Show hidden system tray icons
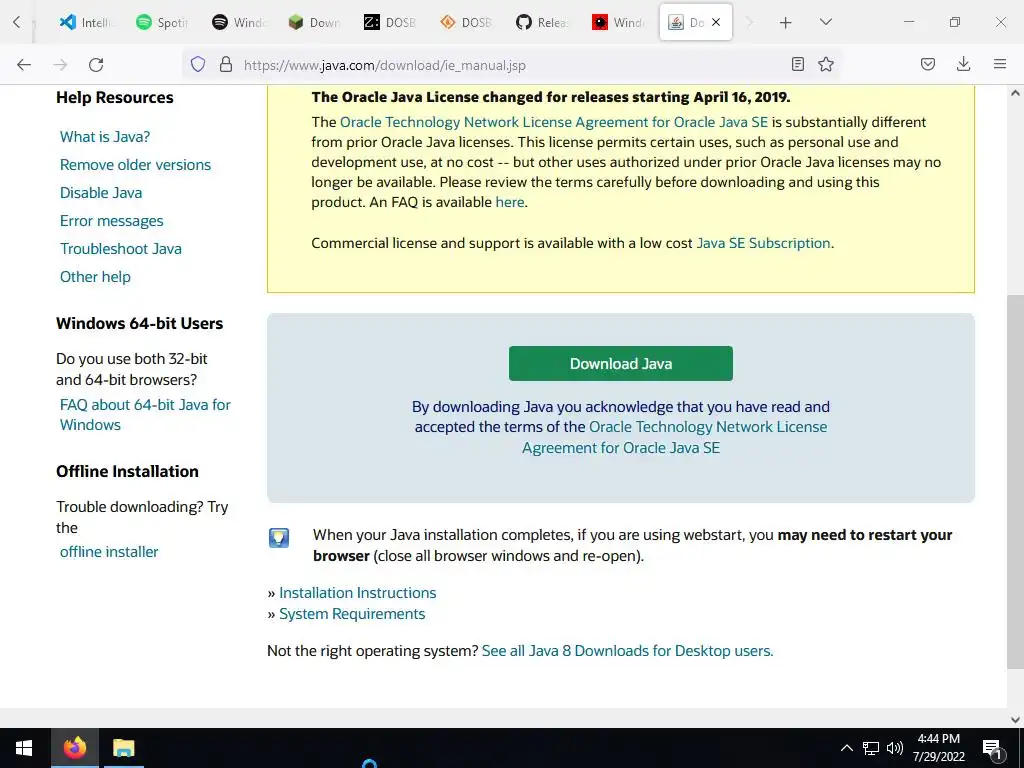 click(846, 748)
